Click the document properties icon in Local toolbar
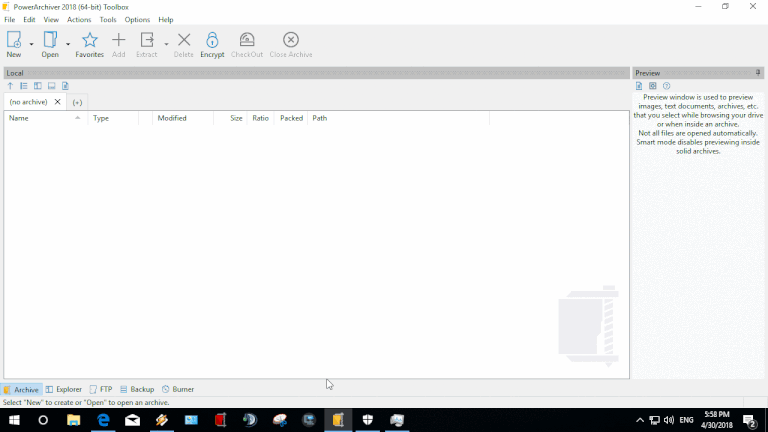The image size is (768, 432). (65, 86)
